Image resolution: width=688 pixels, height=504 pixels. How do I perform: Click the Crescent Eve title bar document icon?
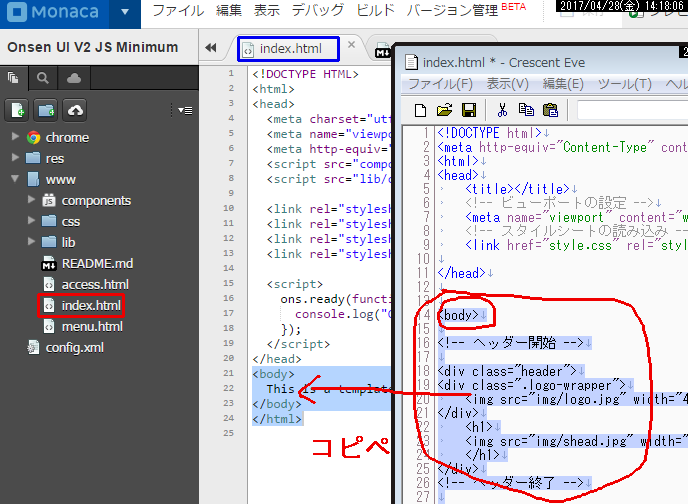(x=411, y=62)
